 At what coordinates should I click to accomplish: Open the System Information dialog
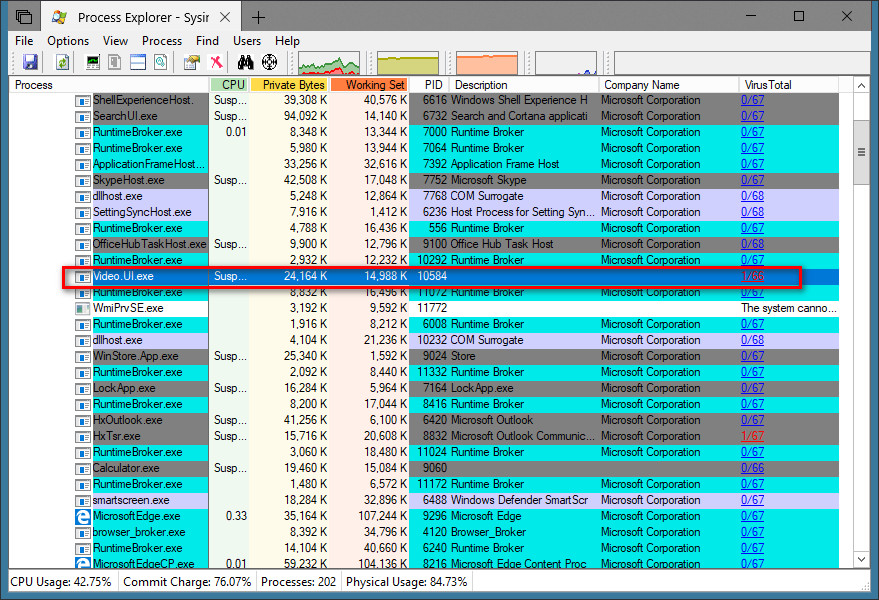90,61
